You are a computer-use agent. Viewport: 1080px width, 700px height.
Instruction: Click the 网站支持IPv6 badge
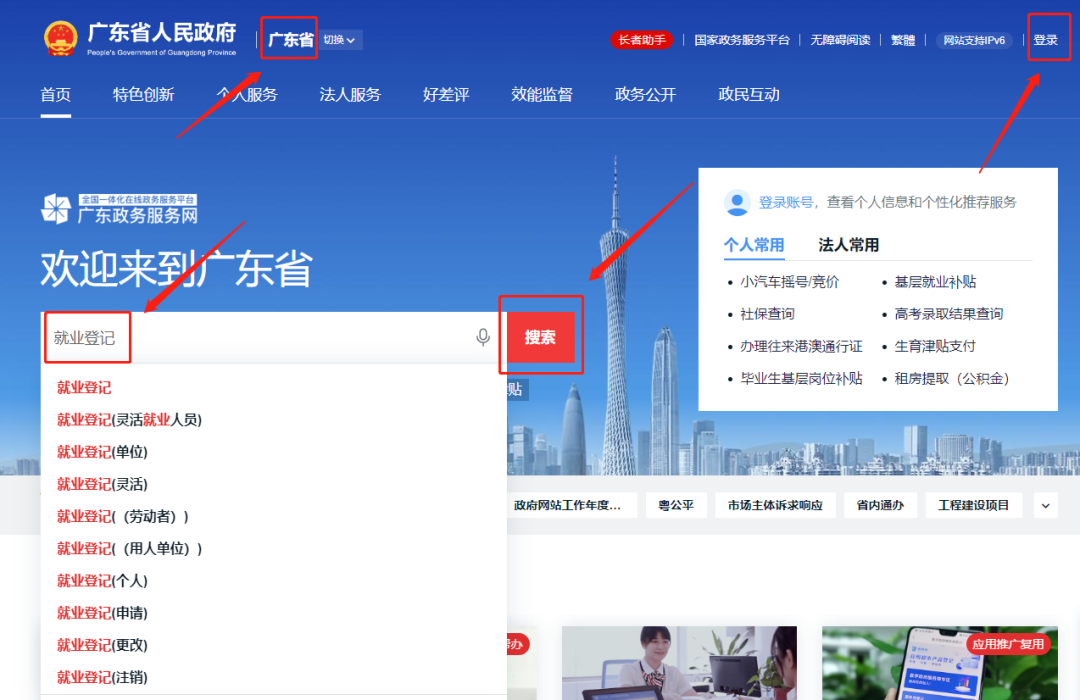point(974,40)
